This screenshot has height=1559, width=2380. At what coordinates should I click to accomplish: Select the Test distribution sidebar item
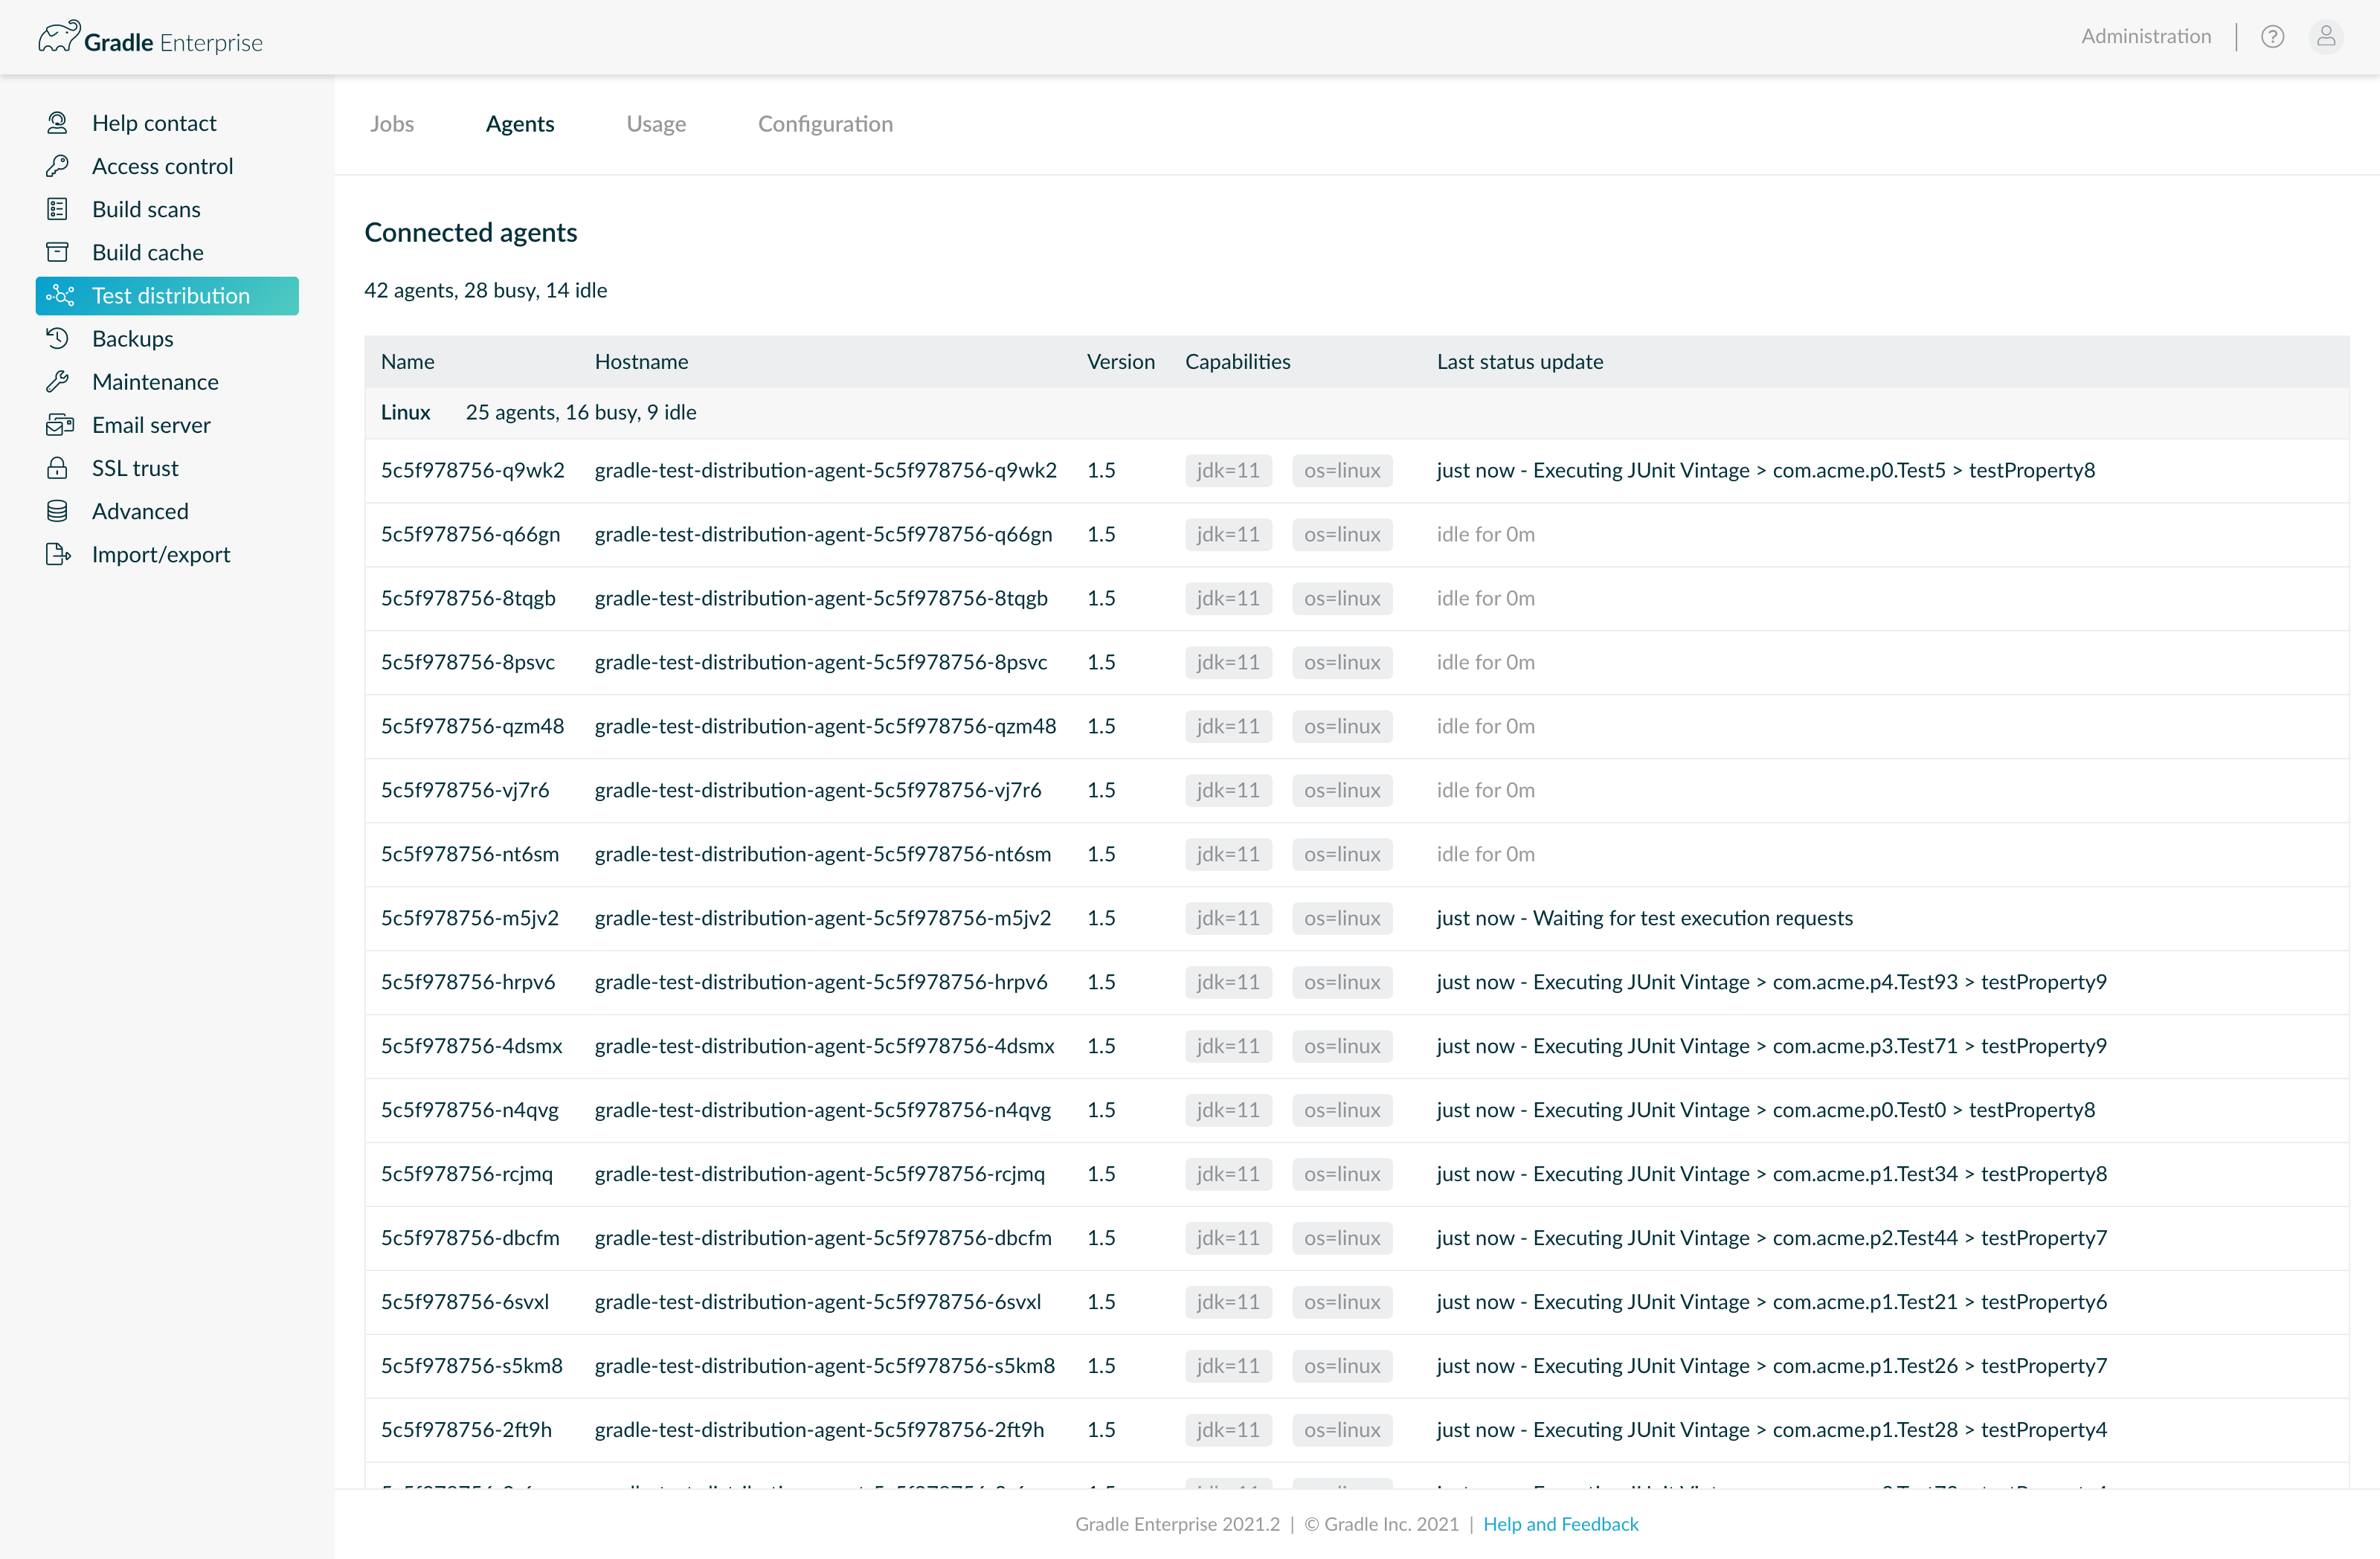(171, 295)
